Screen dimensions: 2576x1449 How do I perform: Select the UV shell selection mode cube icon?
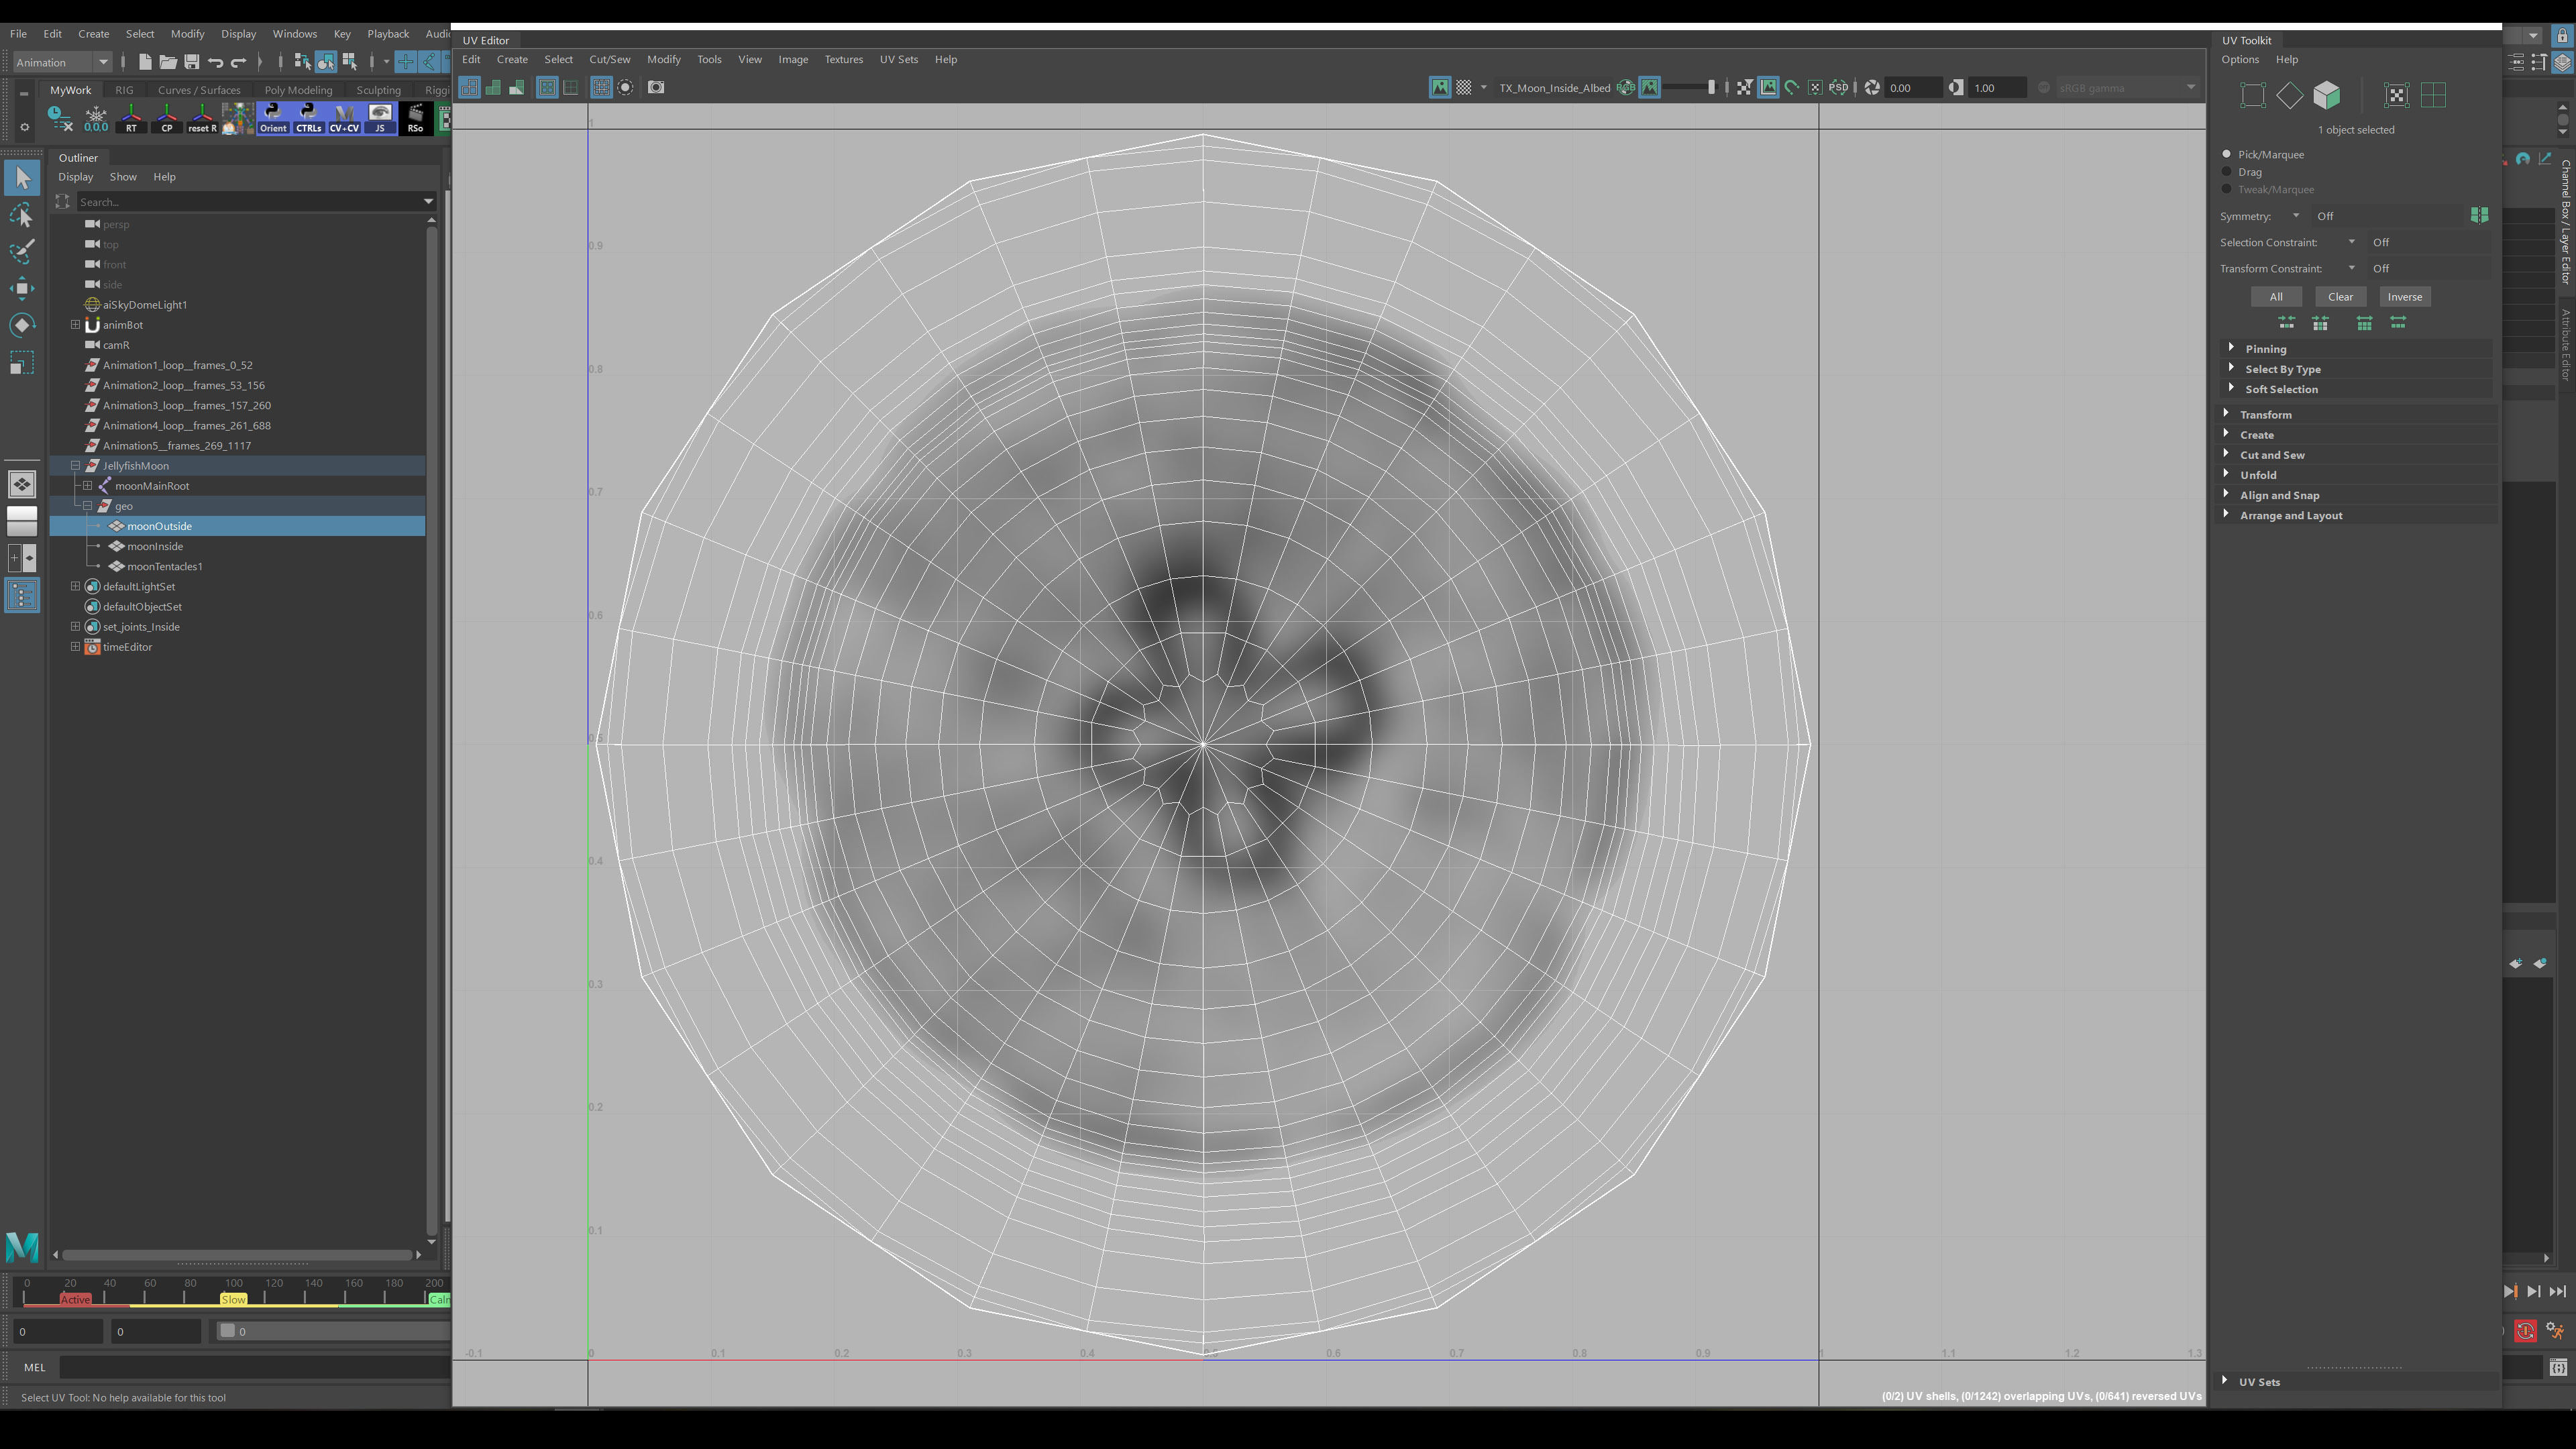point(2327,95)
